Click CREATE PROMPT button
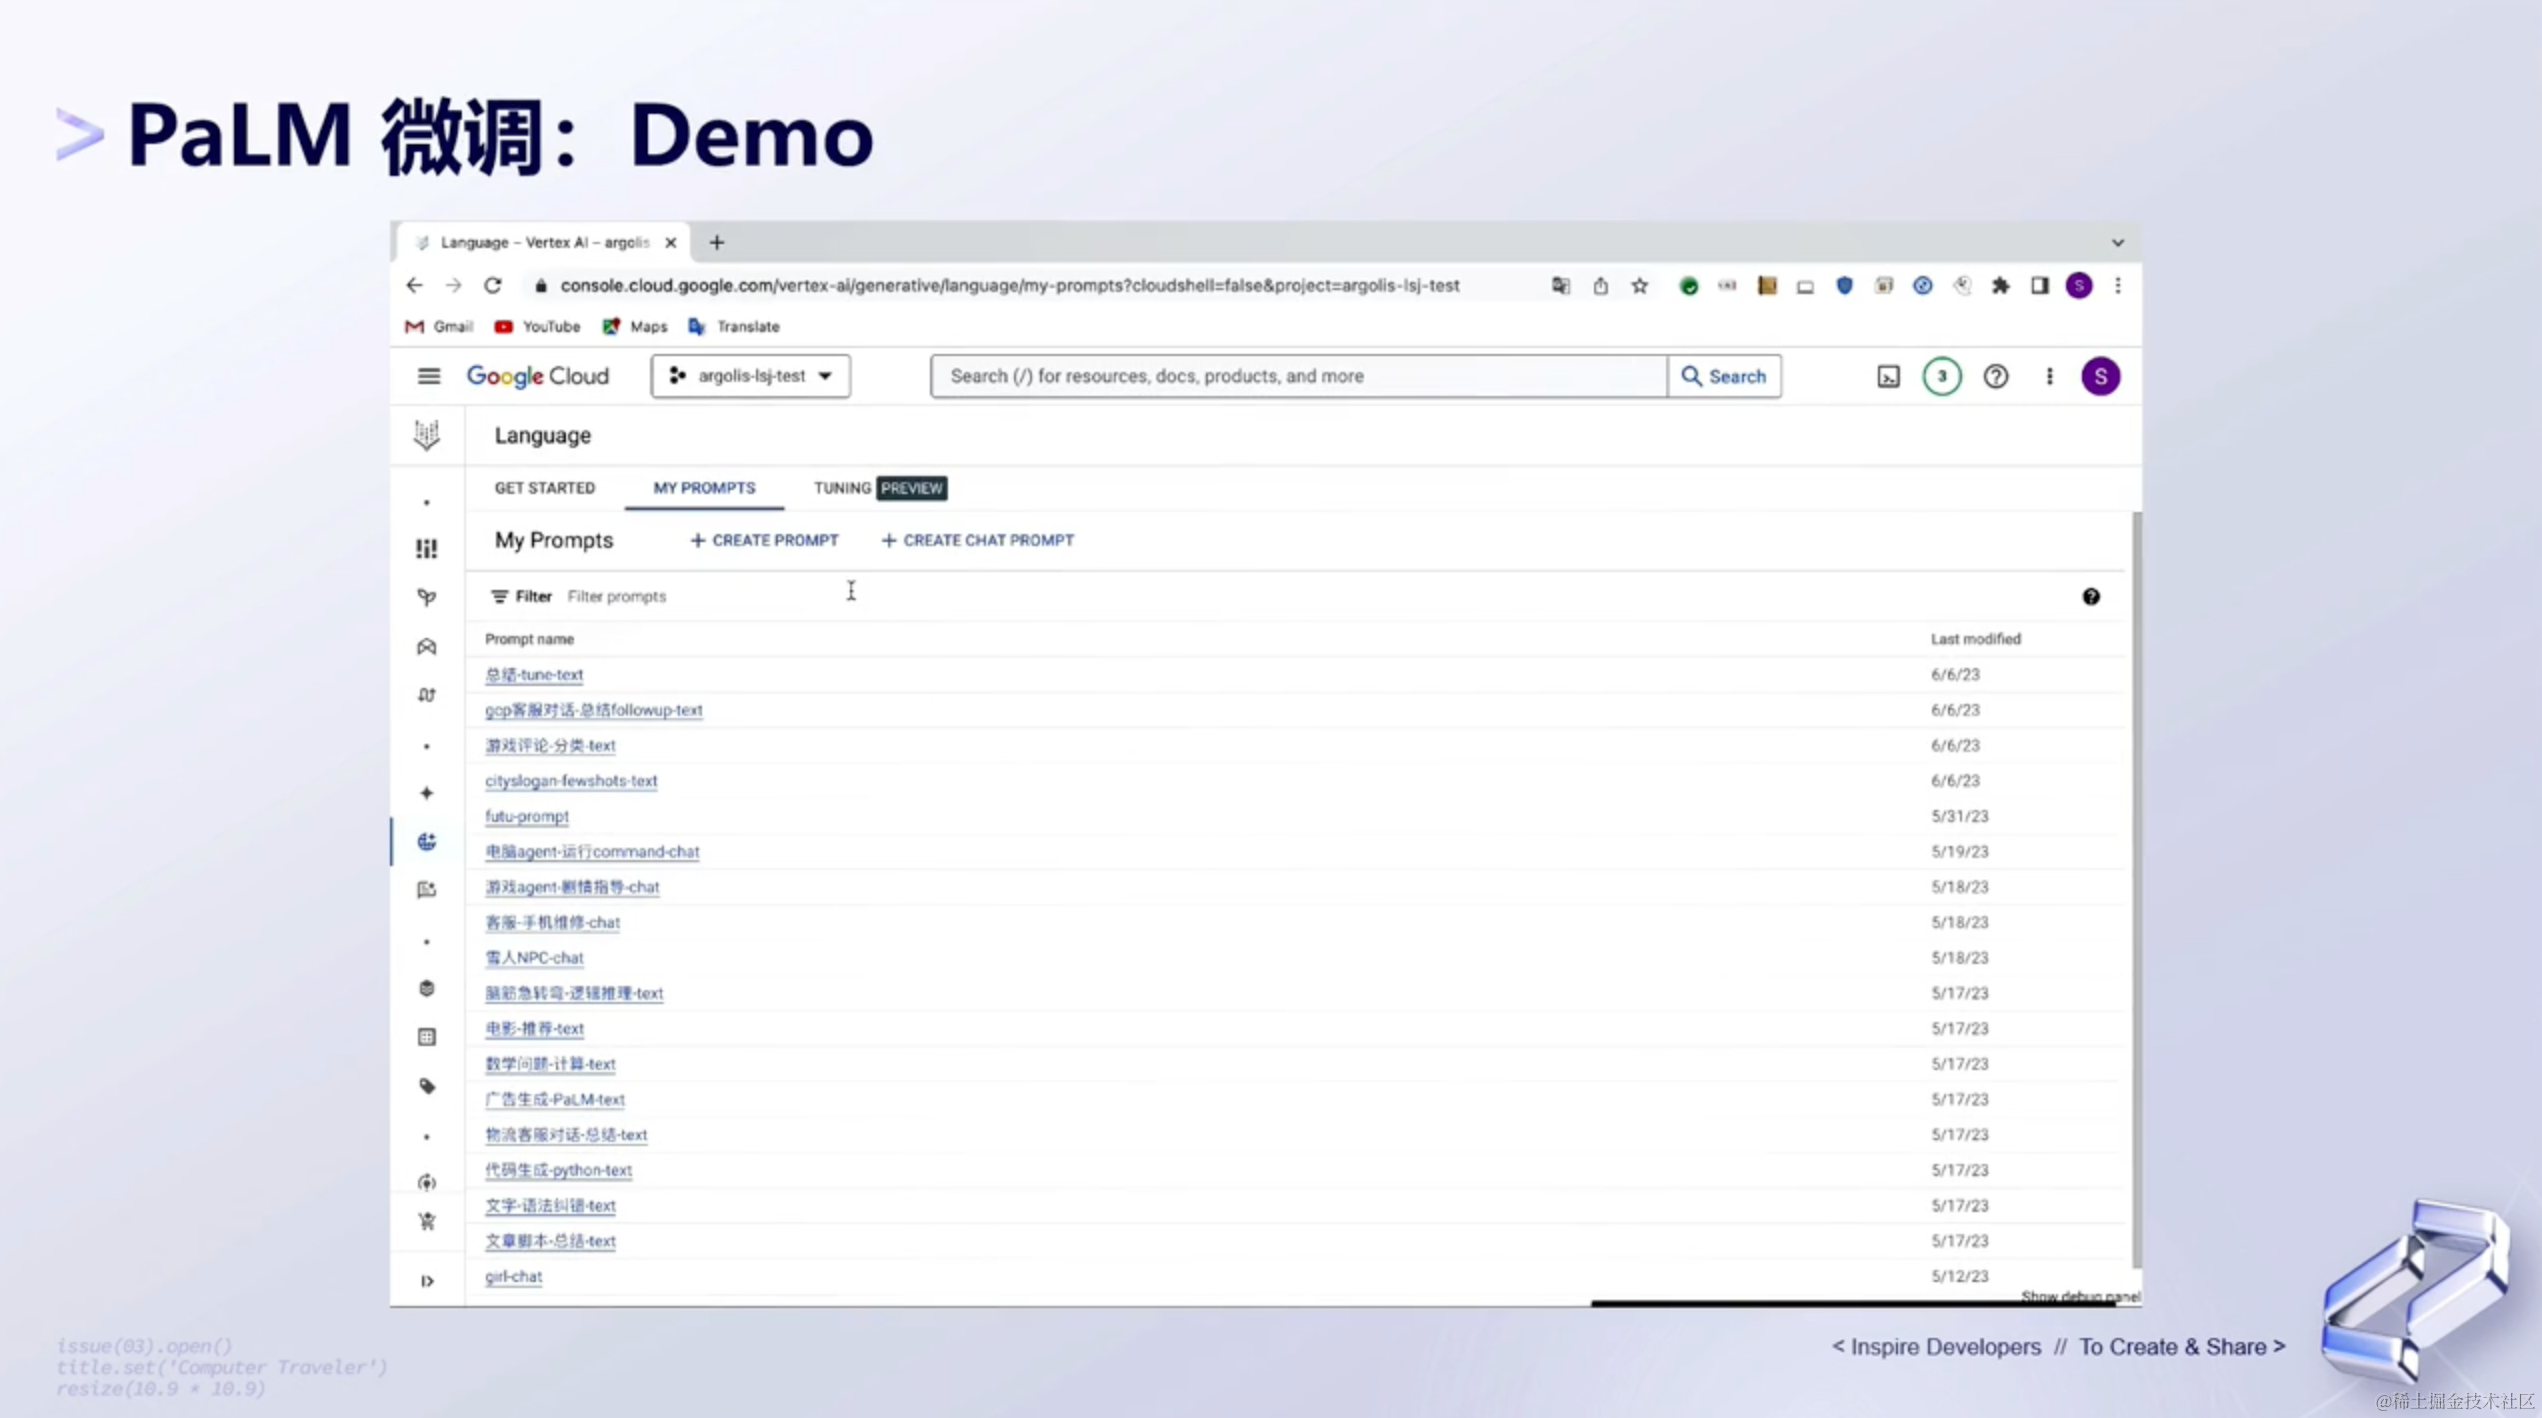2542x1418 pixels. tap(764, 540)
